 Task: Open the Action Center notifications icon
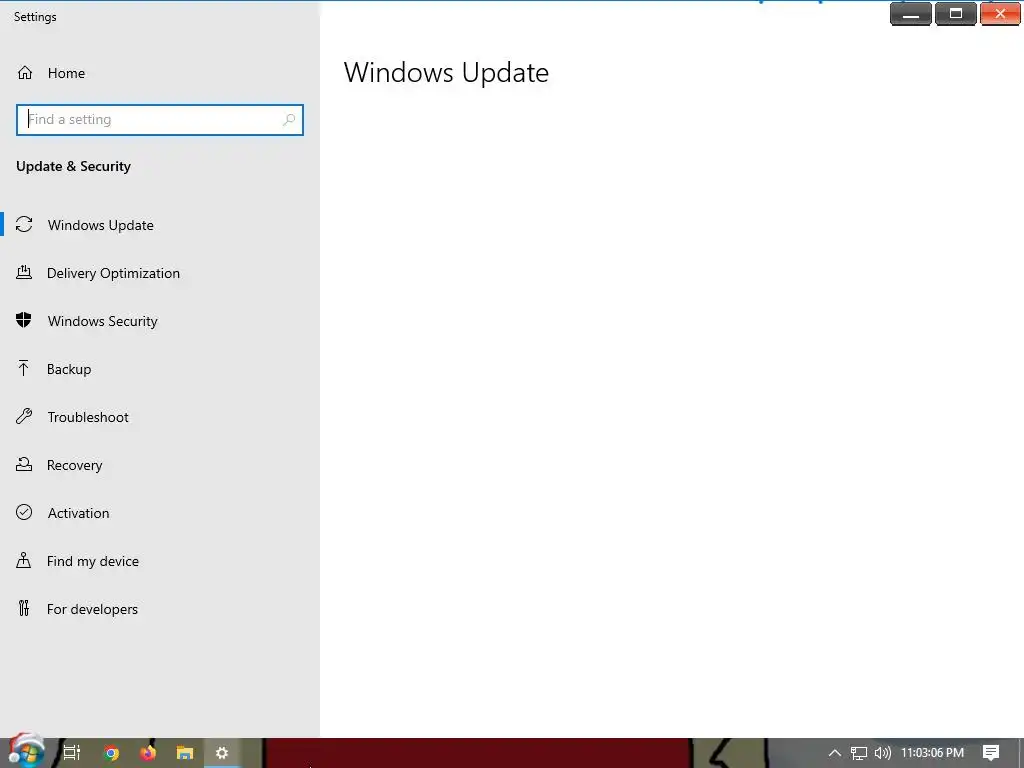coord(991,753)
